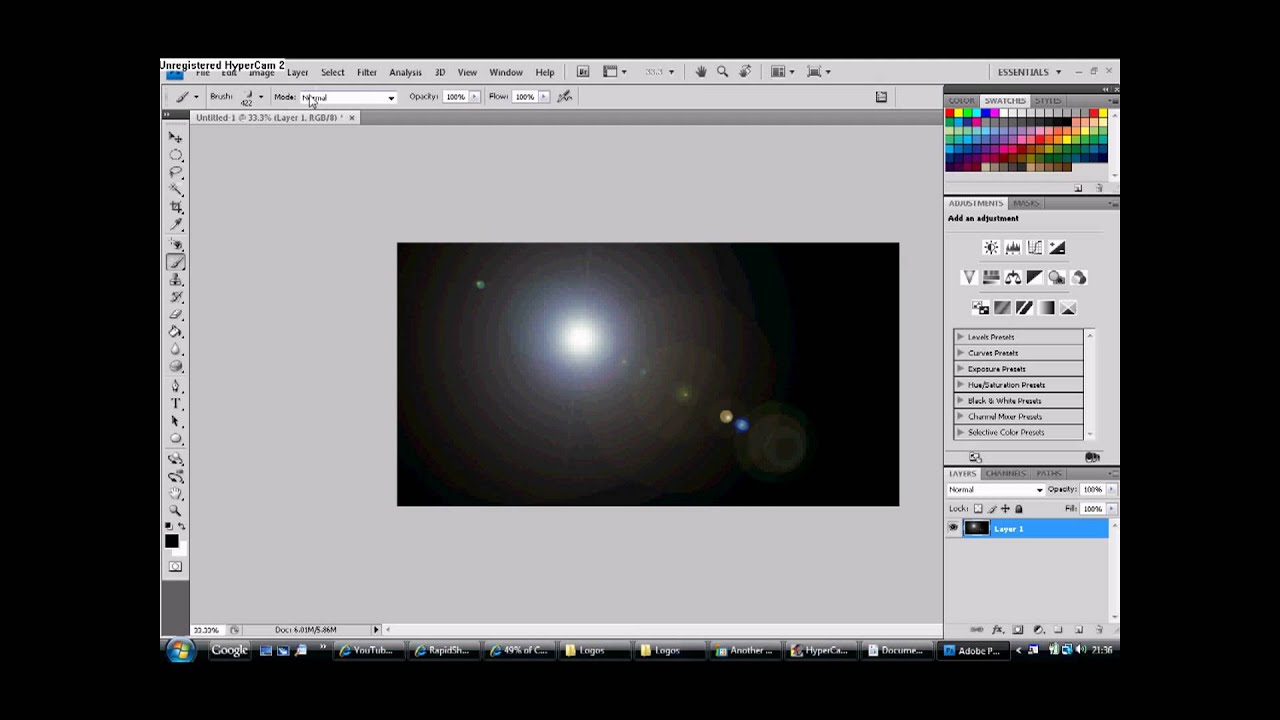Click the Windows Start button
The image size is (1280, 720).
180,650
